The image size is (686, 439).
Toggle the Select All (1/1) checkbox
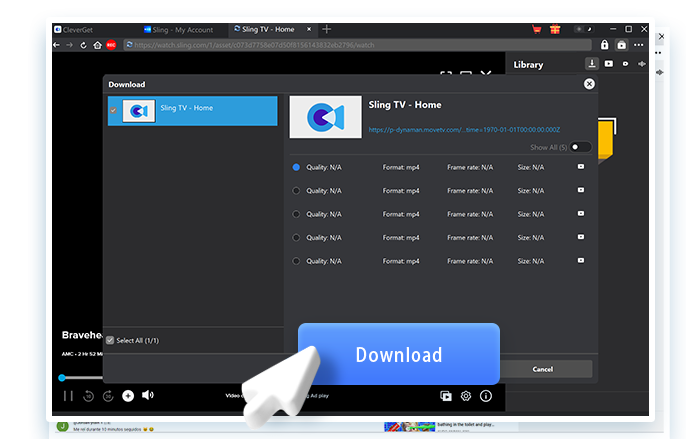pyautogui.click(x=110, y=340)
